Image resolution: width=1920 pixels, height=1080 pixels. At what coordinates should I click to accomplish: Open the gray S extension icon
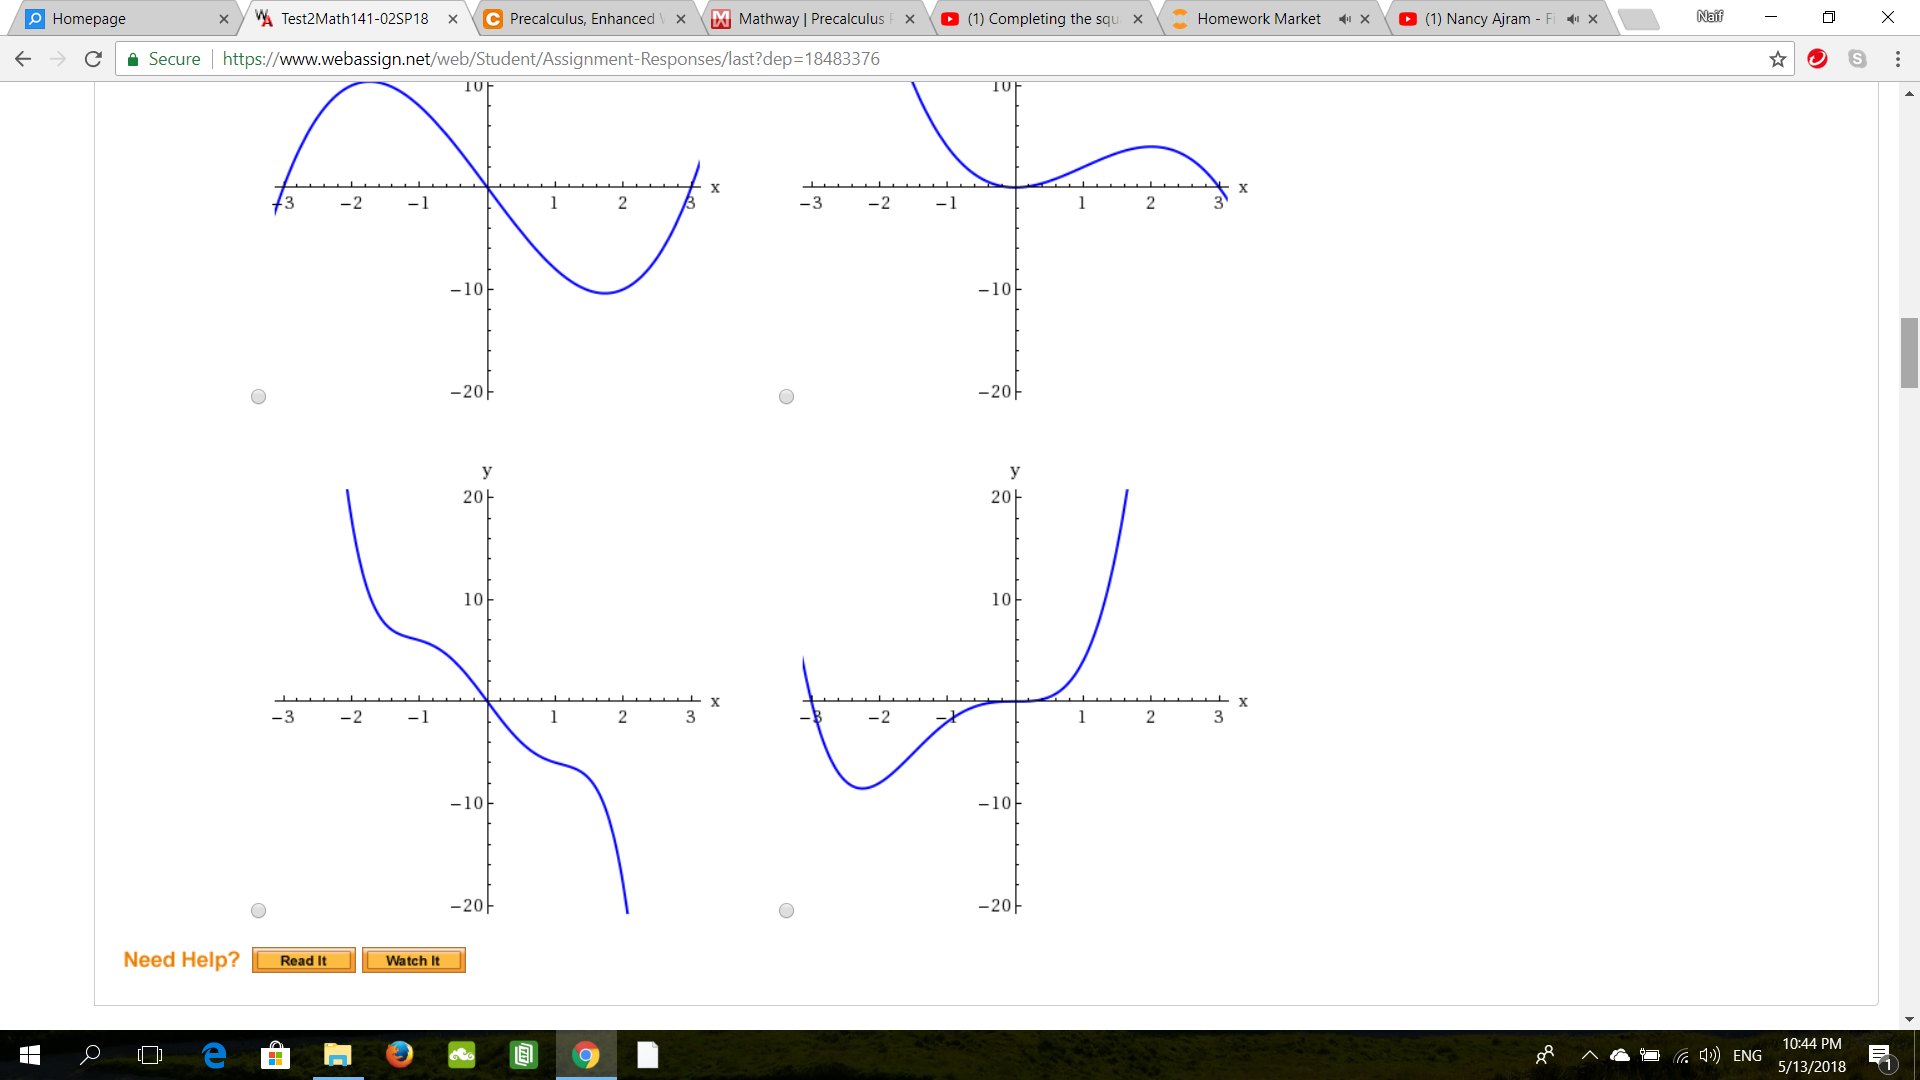point(1857,59)
